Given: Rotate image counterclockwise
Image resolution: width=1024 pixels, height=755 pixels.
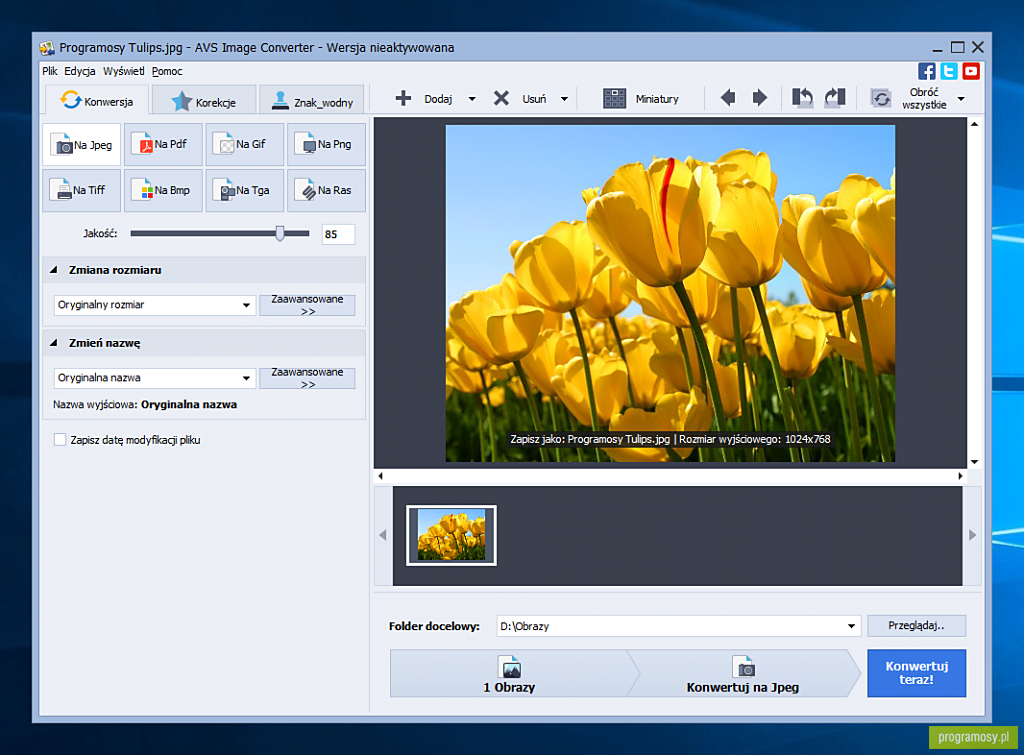Looking at the screenshot, I should point(803,98).
